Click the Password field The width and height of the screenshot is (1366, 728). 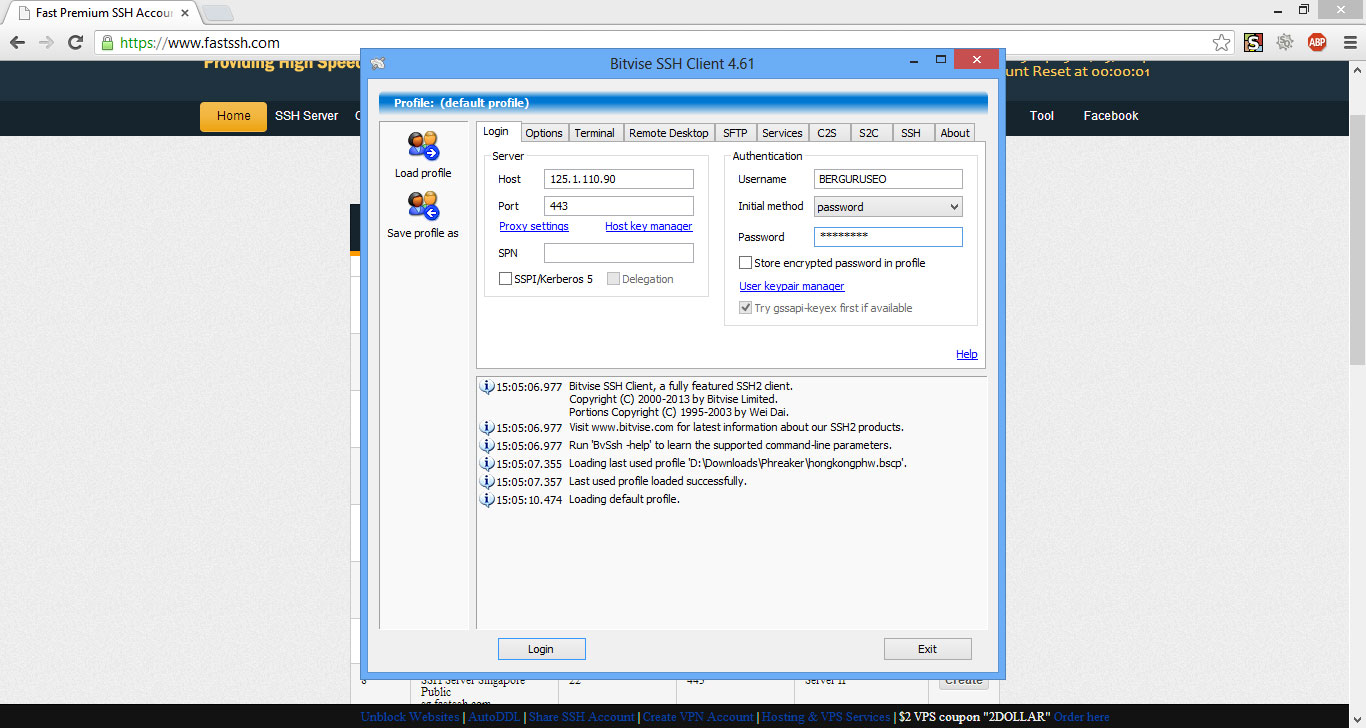click(888, 237)
